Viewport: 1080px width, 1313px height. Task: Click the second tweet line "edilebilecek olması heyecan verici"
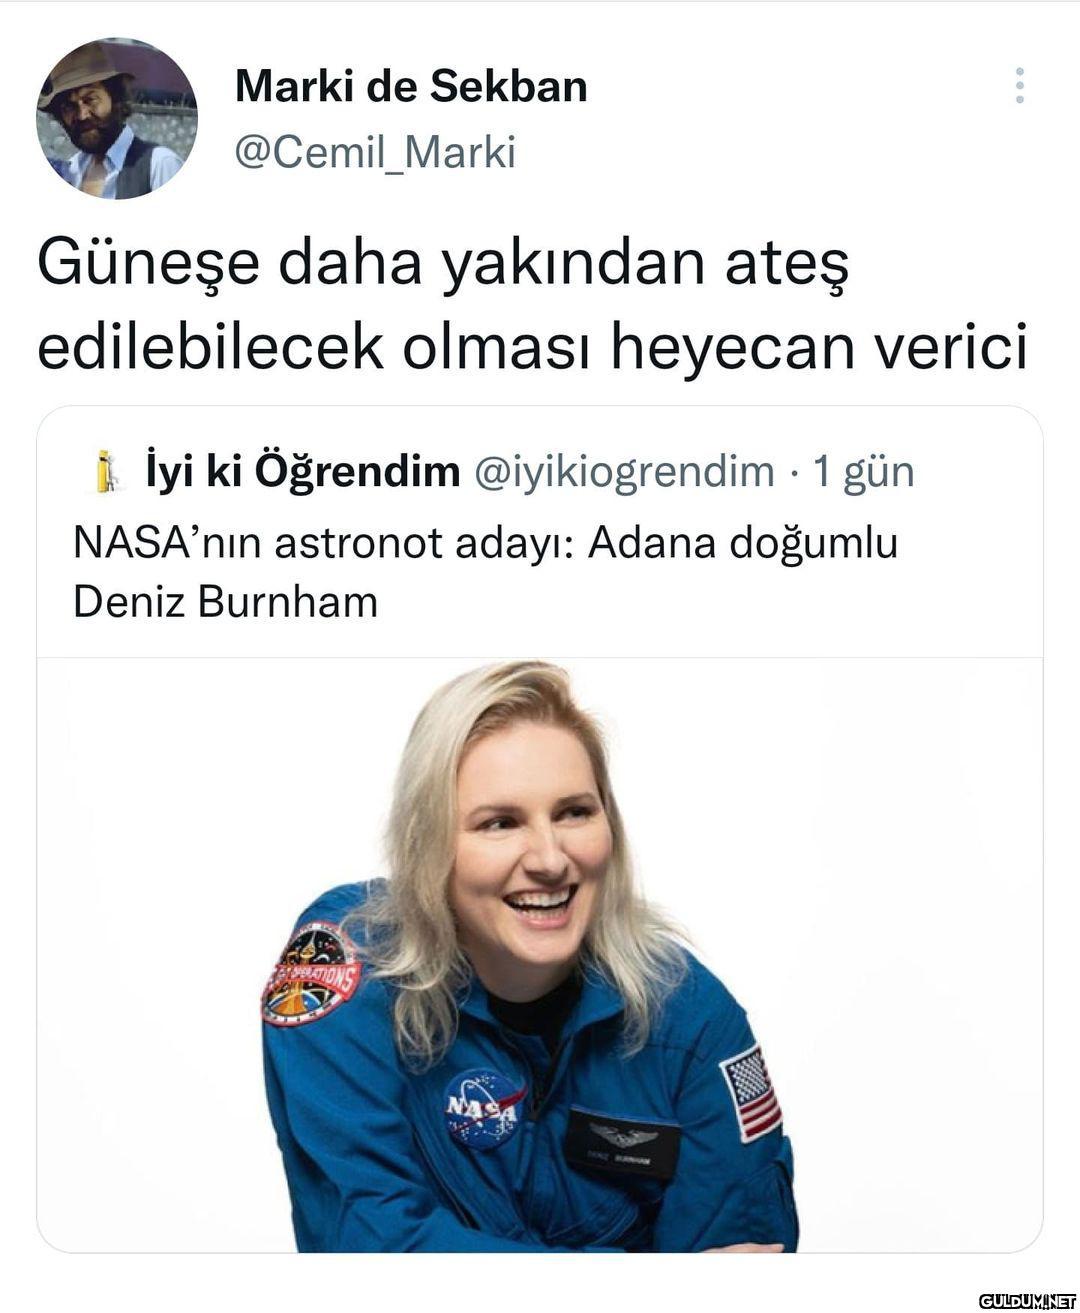[532, 347]
